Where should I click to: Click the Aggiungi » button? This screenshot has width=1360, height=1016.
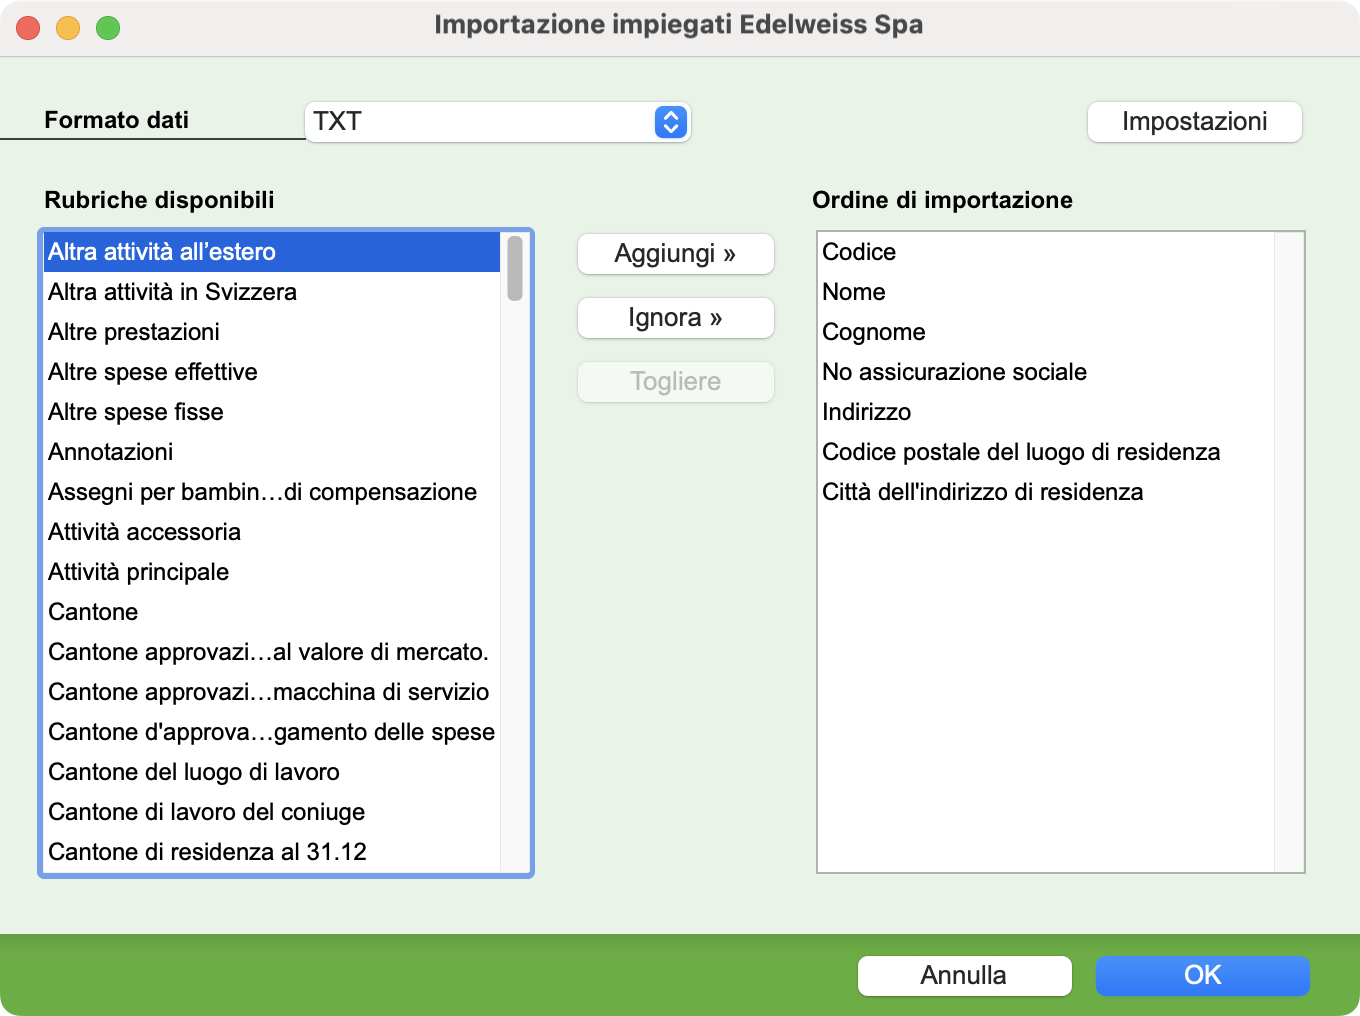click(676, 254)
